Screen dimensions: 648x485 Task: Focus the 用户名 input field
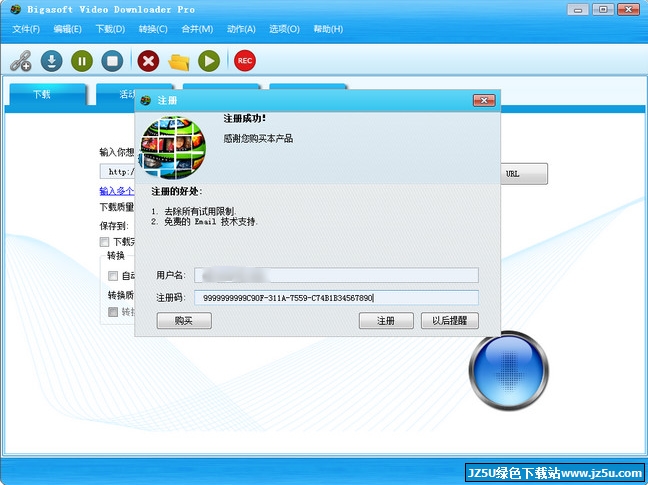pos(336,275)
